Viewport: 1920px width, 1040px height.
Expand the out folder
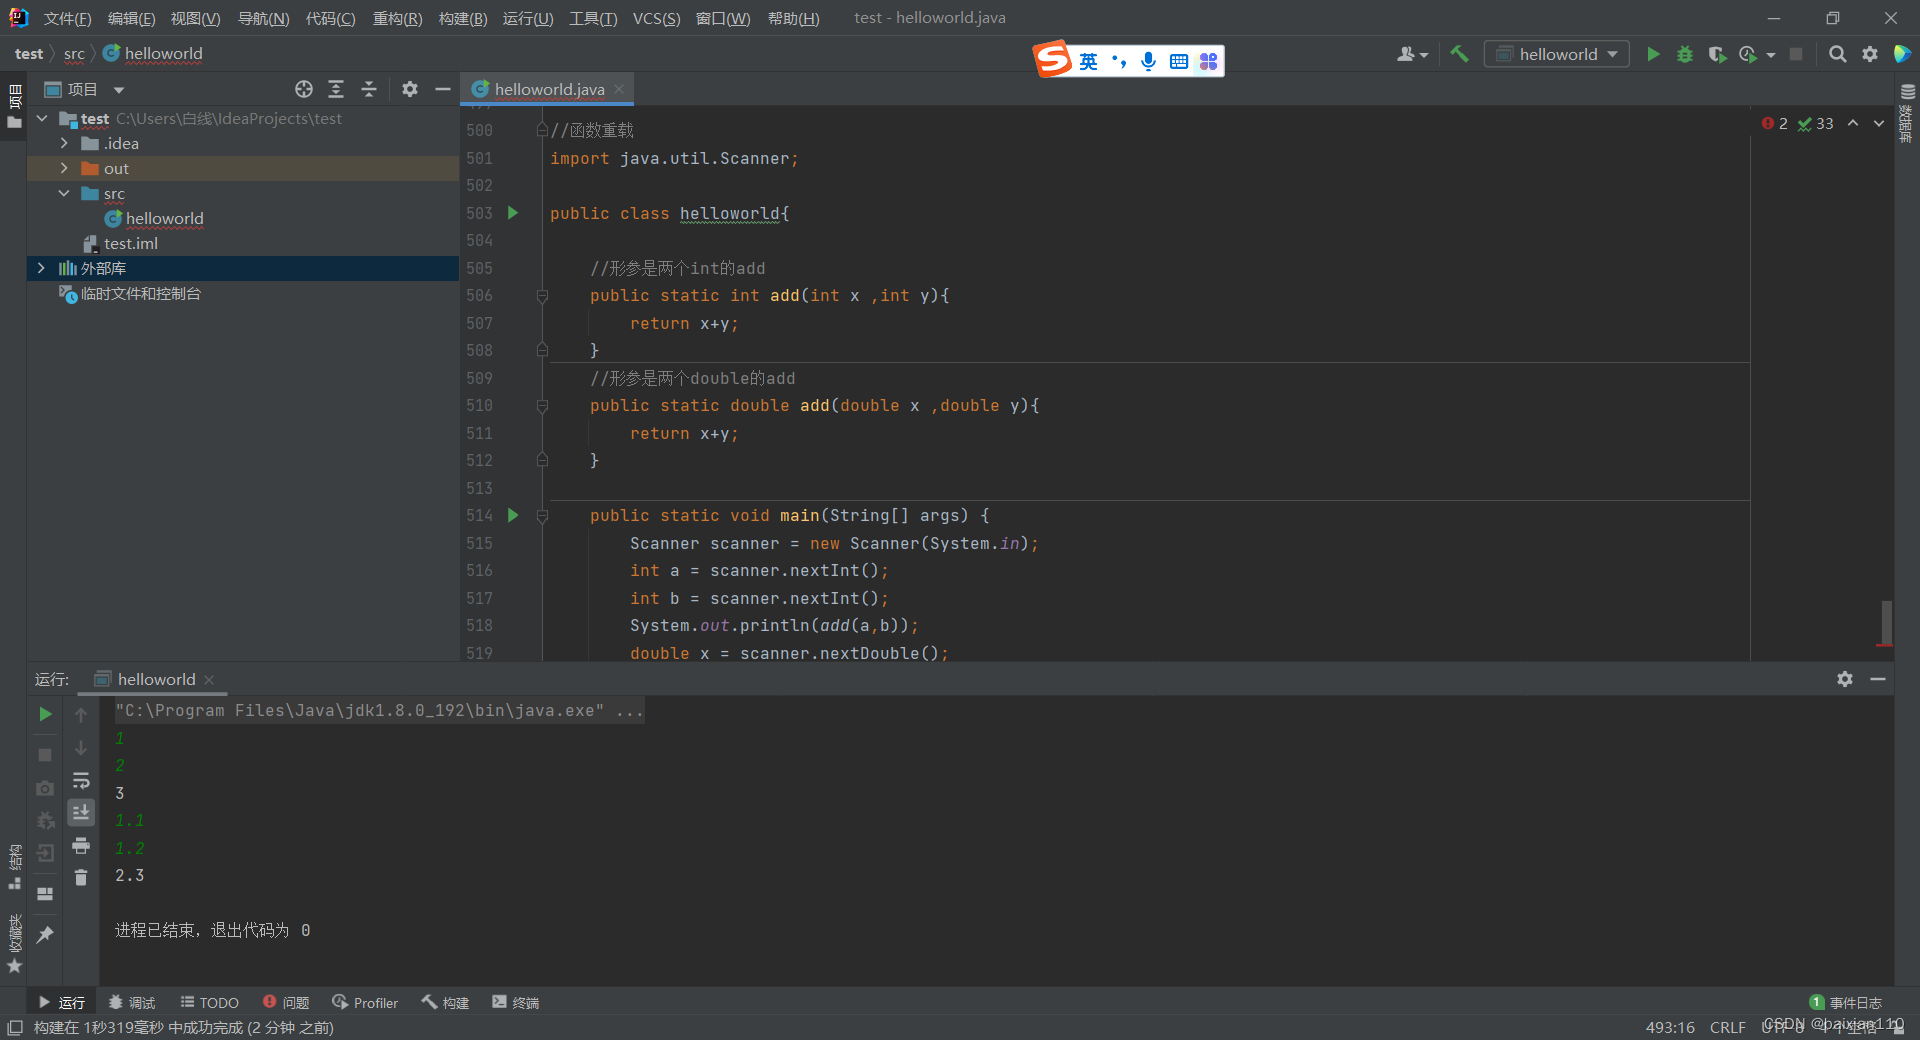pos(64,168)
